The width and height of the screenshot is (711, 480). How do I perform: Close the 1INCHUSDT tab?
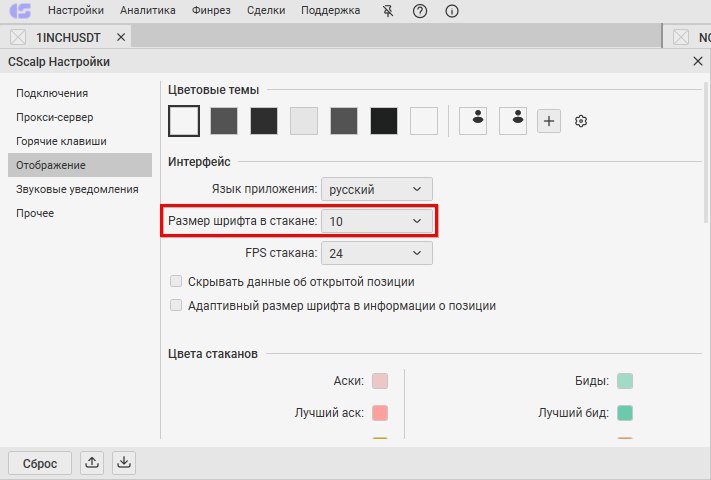(121, 37)
